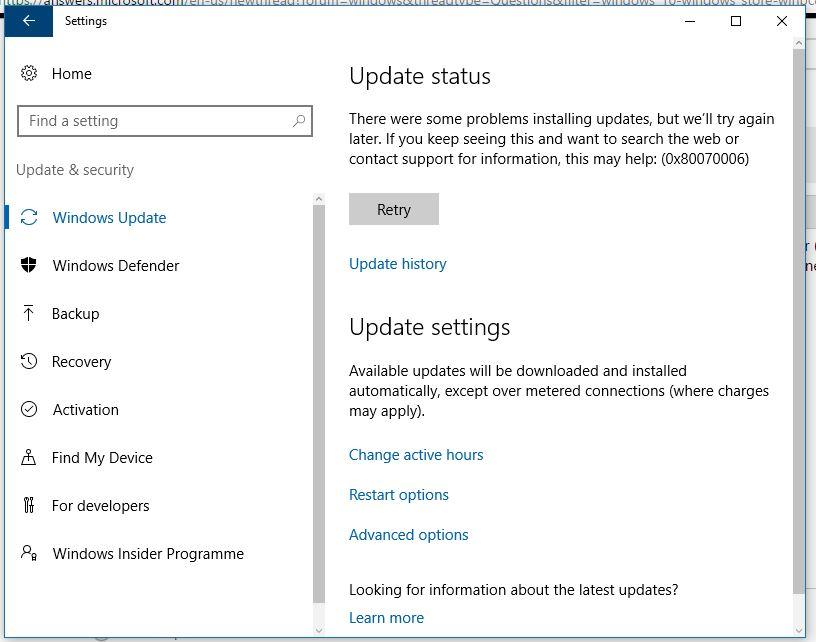Click the Find My Device person icon

click(29, 458)
